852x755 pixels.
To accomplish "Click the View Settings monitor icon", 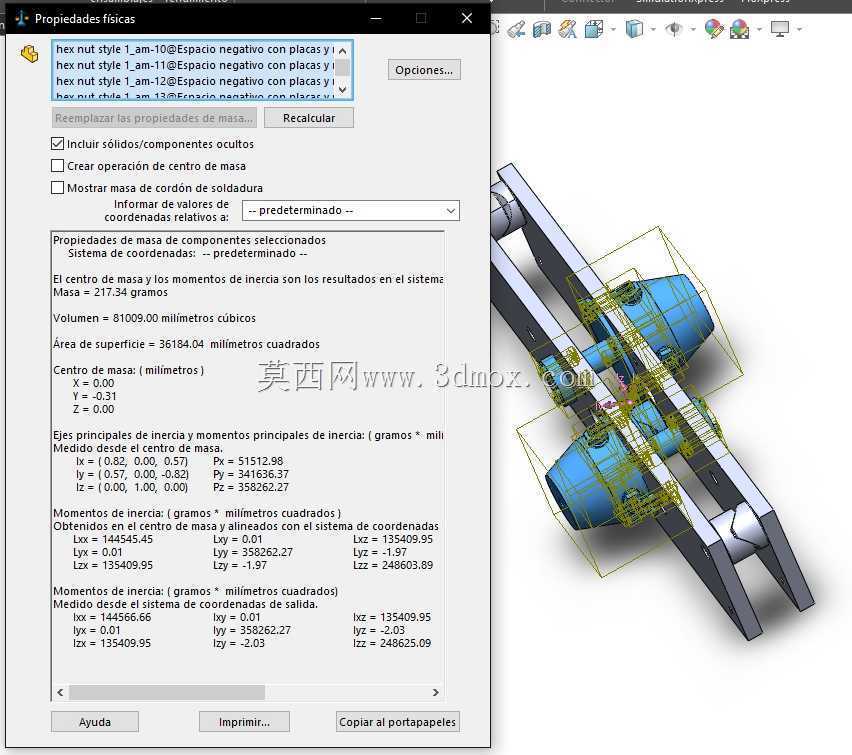I will tap(780, 29).
